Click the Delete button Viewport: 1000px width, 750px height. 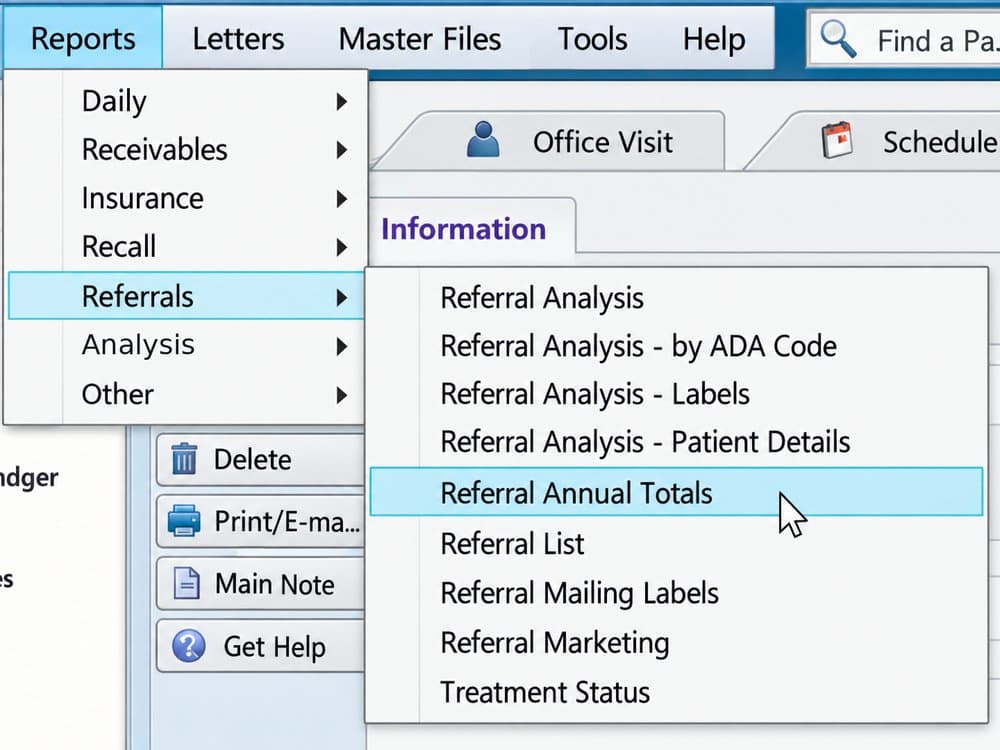pyautogui.click(x=260, y=459)
